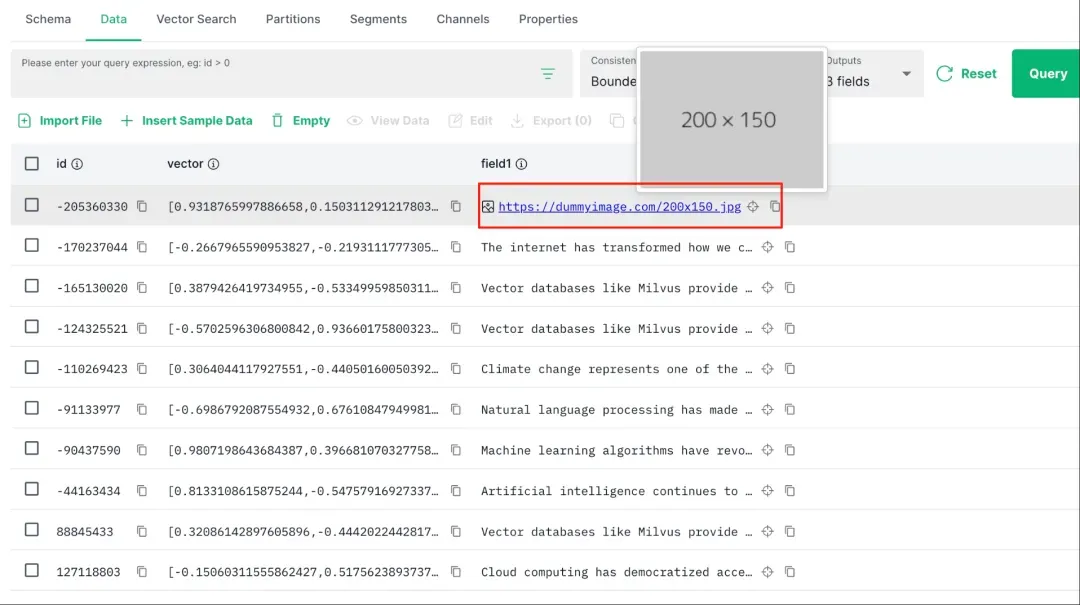Image resolution: width=1080 pixels, height=605 pixels.
Task: Click the 200 × 150 image preview
Action: pos(729,119)
